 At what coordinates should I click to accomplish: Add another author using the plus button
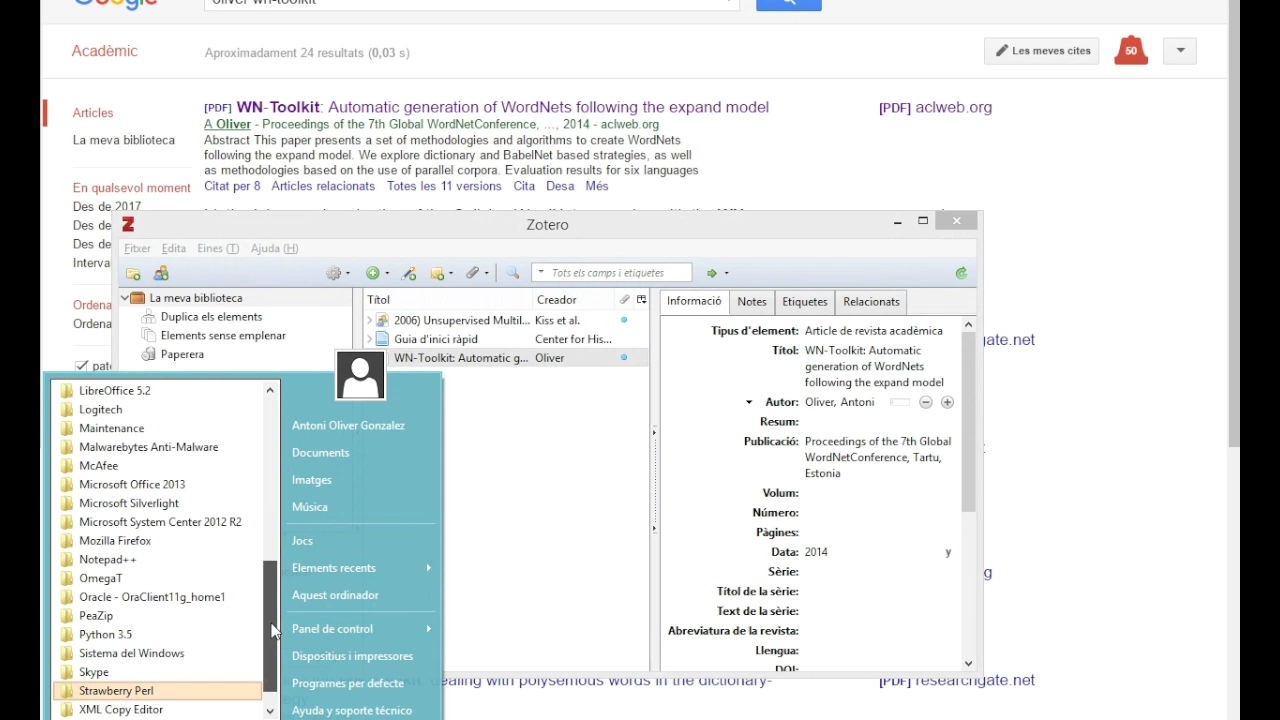(947, 402)
